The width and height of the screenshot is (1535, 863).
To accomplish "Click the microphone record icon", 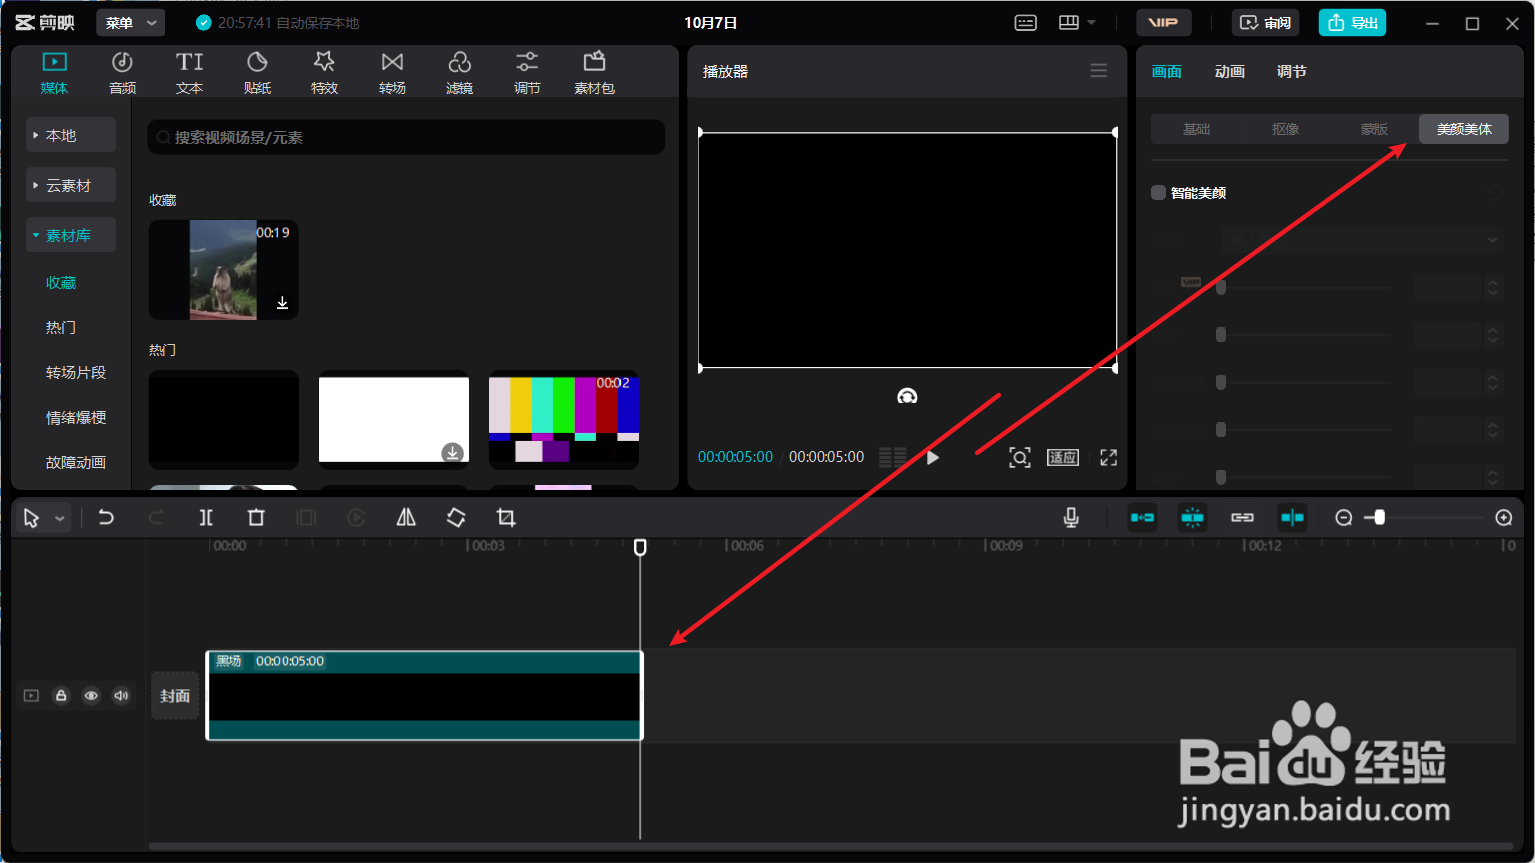I will click(1071, 517).
